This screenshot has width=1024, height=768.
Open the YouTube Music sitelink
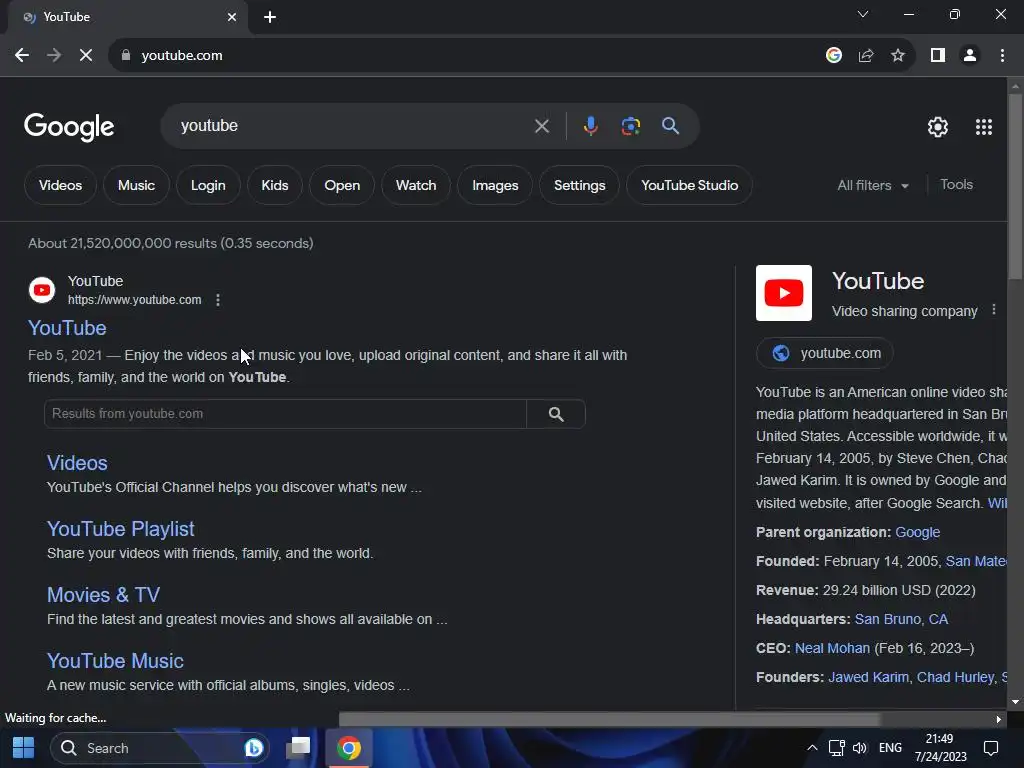click(x=115, y=661)
